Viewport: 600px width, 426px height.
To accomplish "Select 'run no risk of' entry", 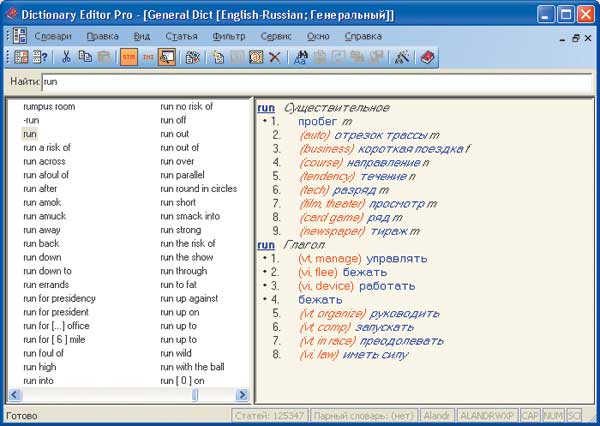I will point(186,106).
